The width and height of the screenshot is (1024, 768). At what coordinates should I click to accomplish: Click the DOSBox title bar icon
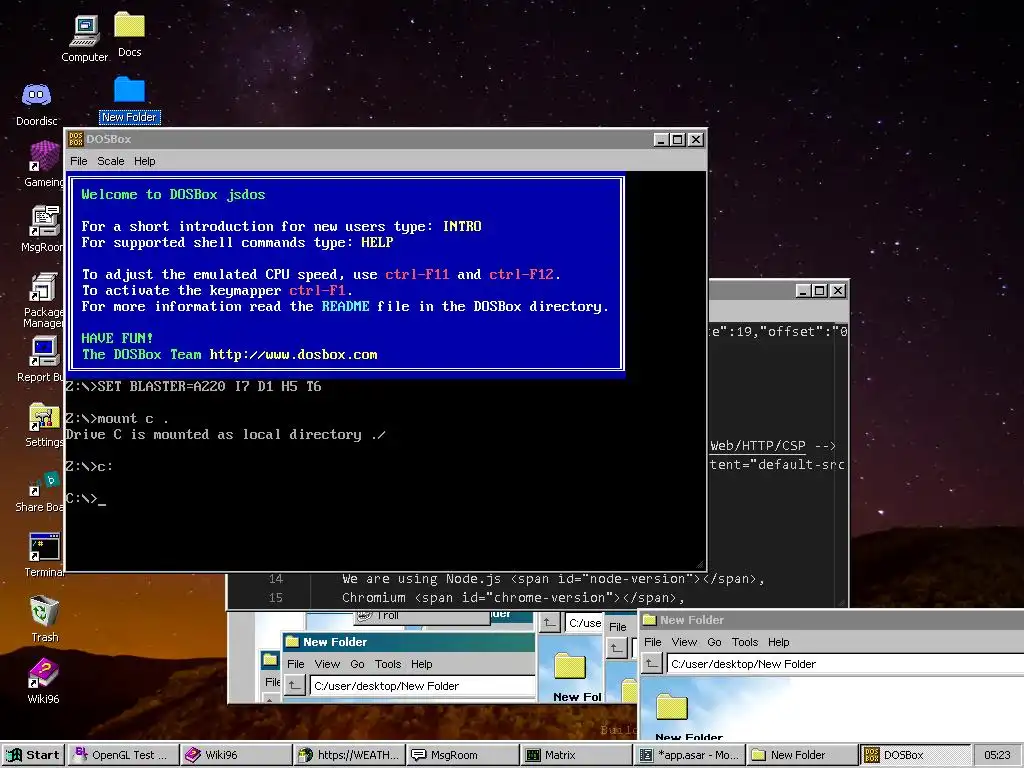tap(76, 139)
